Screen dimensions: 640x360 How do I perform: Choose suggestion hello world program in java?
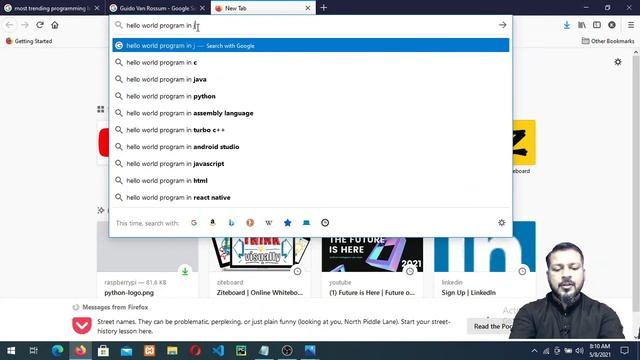311,79
